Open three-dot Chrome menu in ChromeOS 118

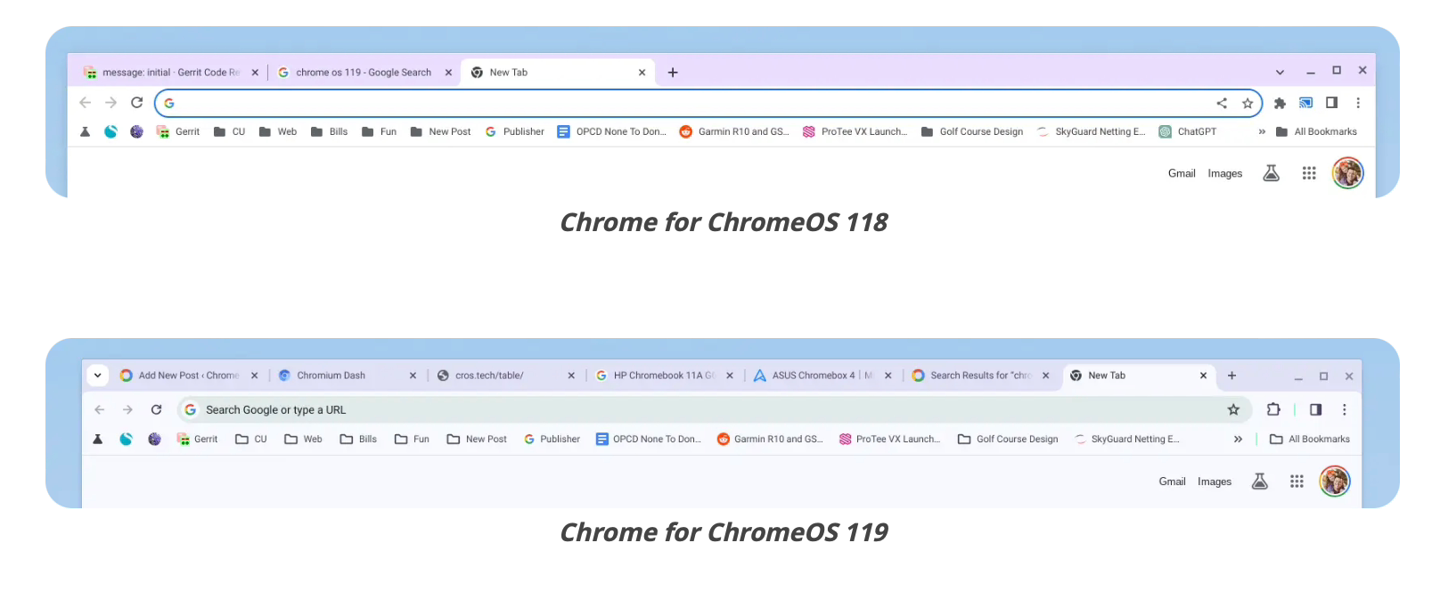coord(1357,103)
